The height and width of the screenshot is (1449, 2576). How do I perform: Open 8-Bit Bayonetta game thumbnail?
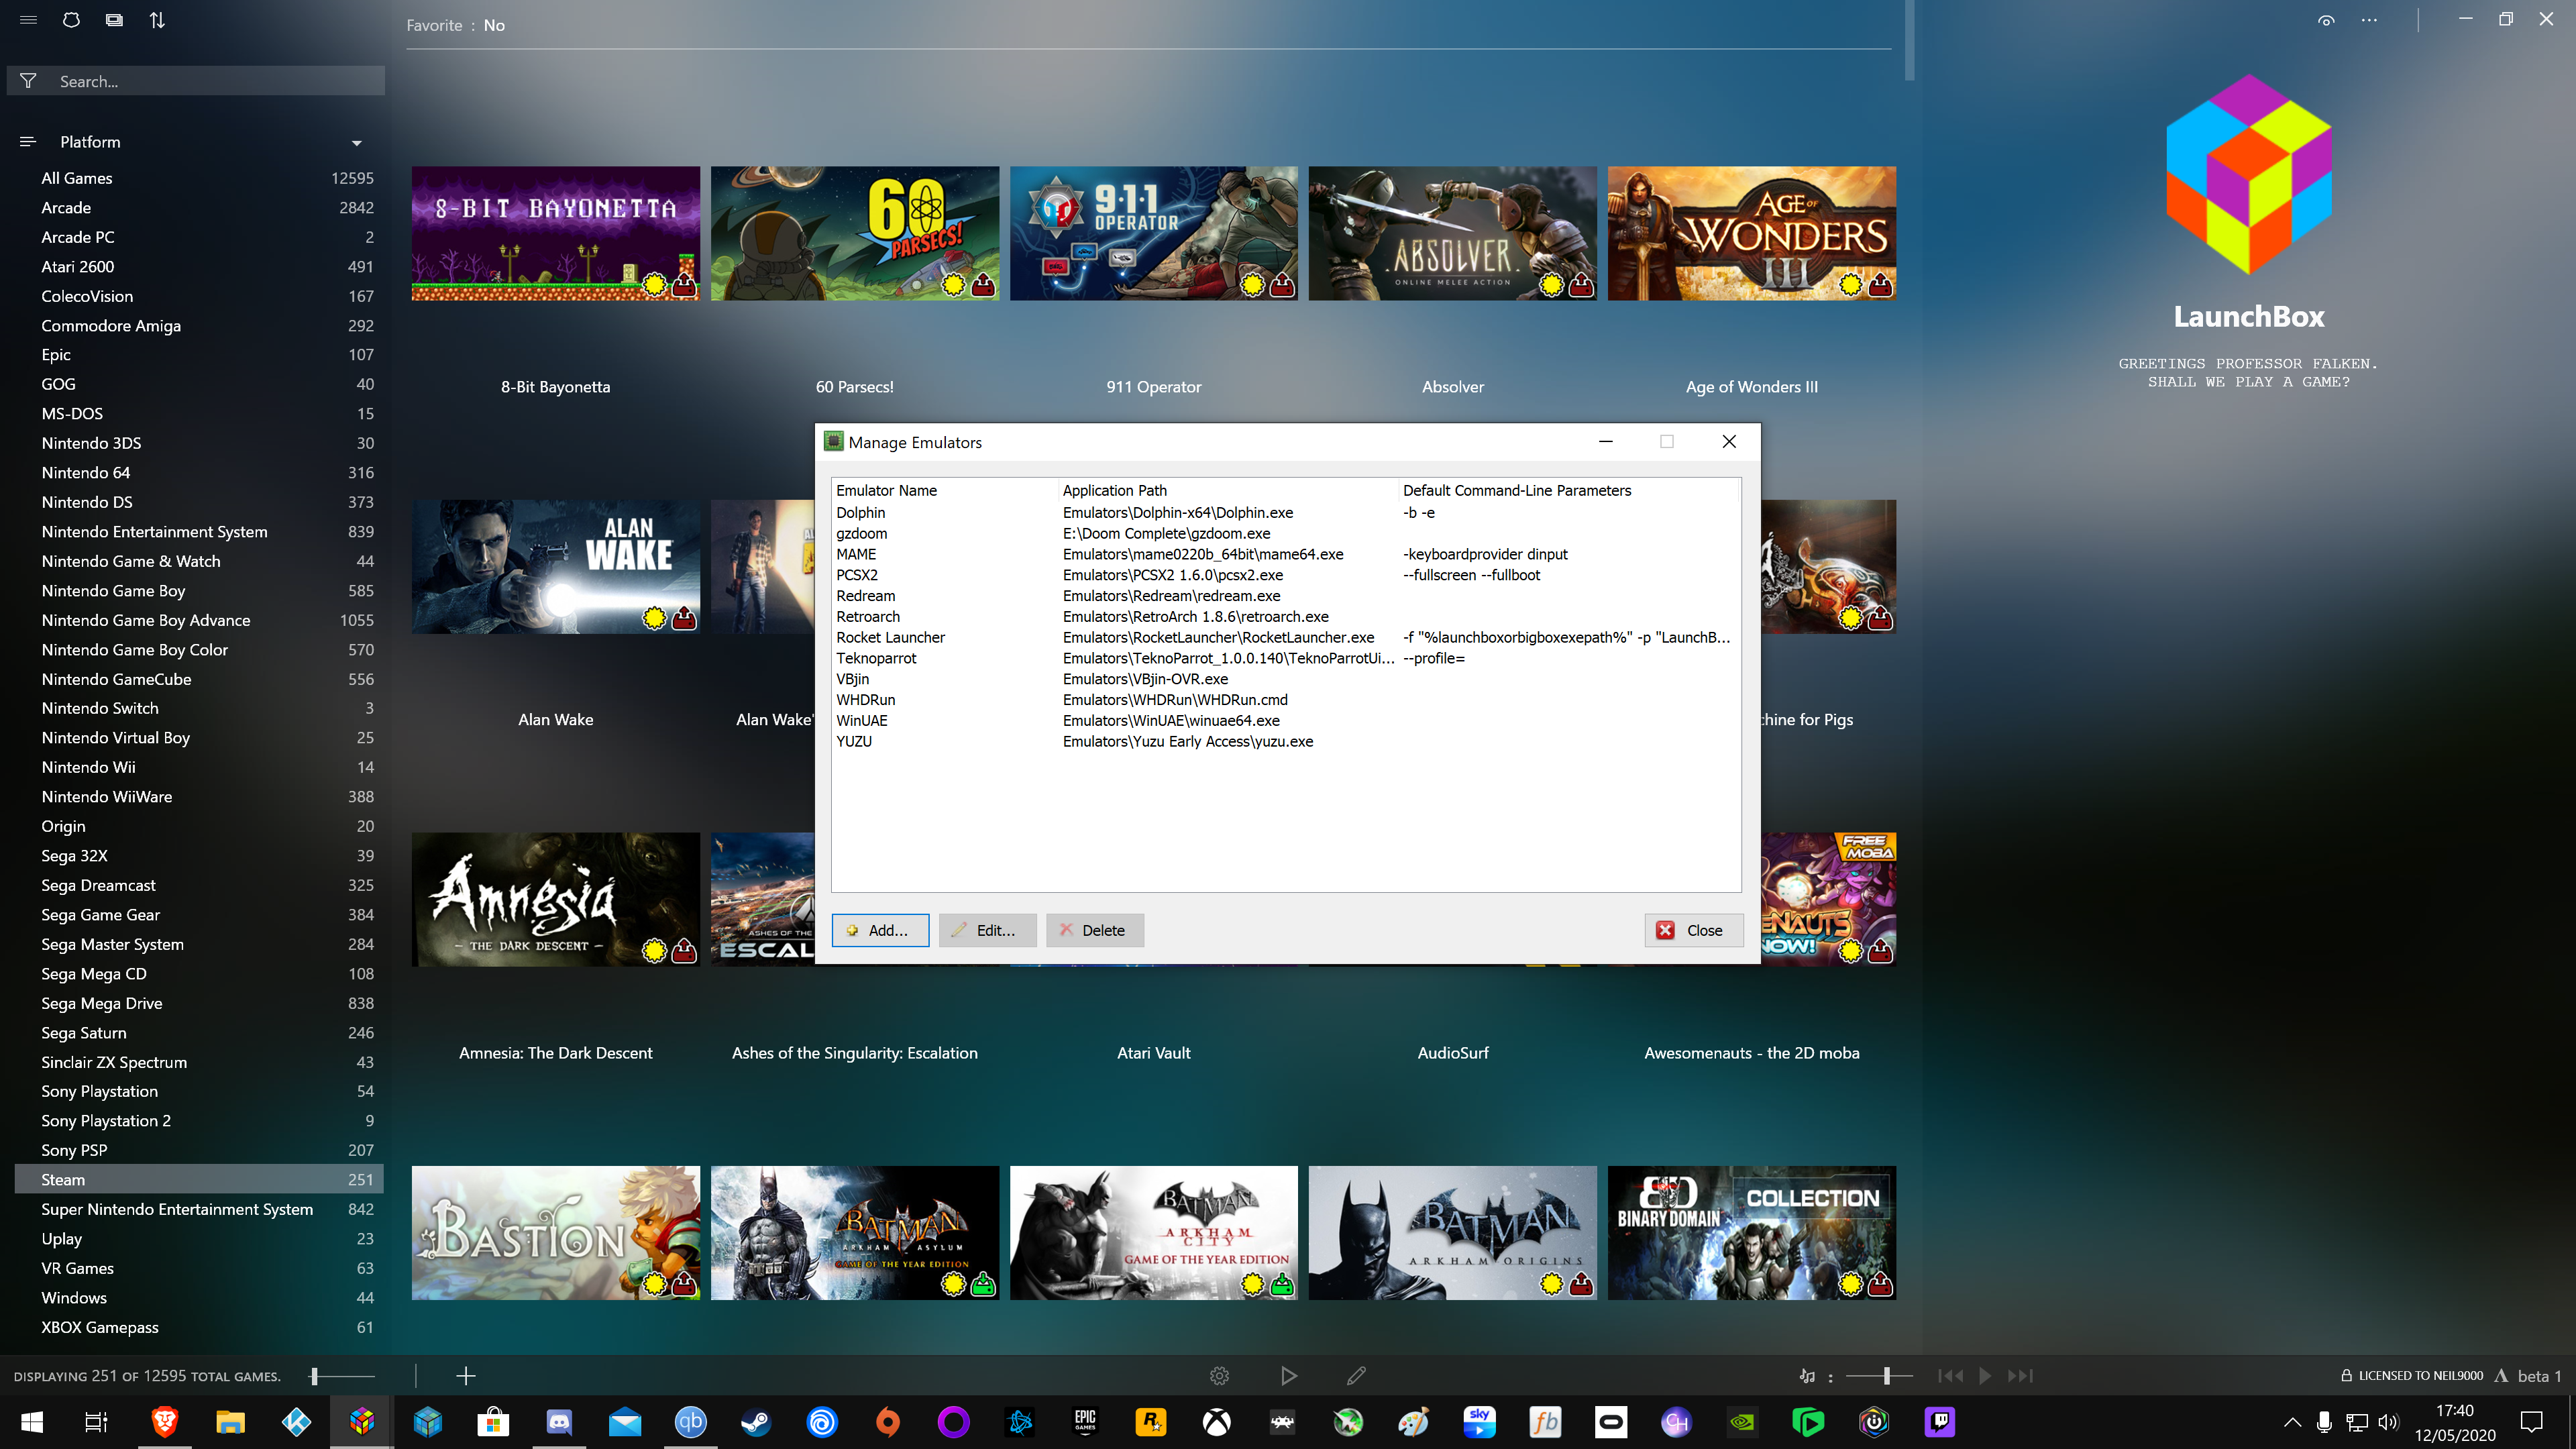coord(556,233)
